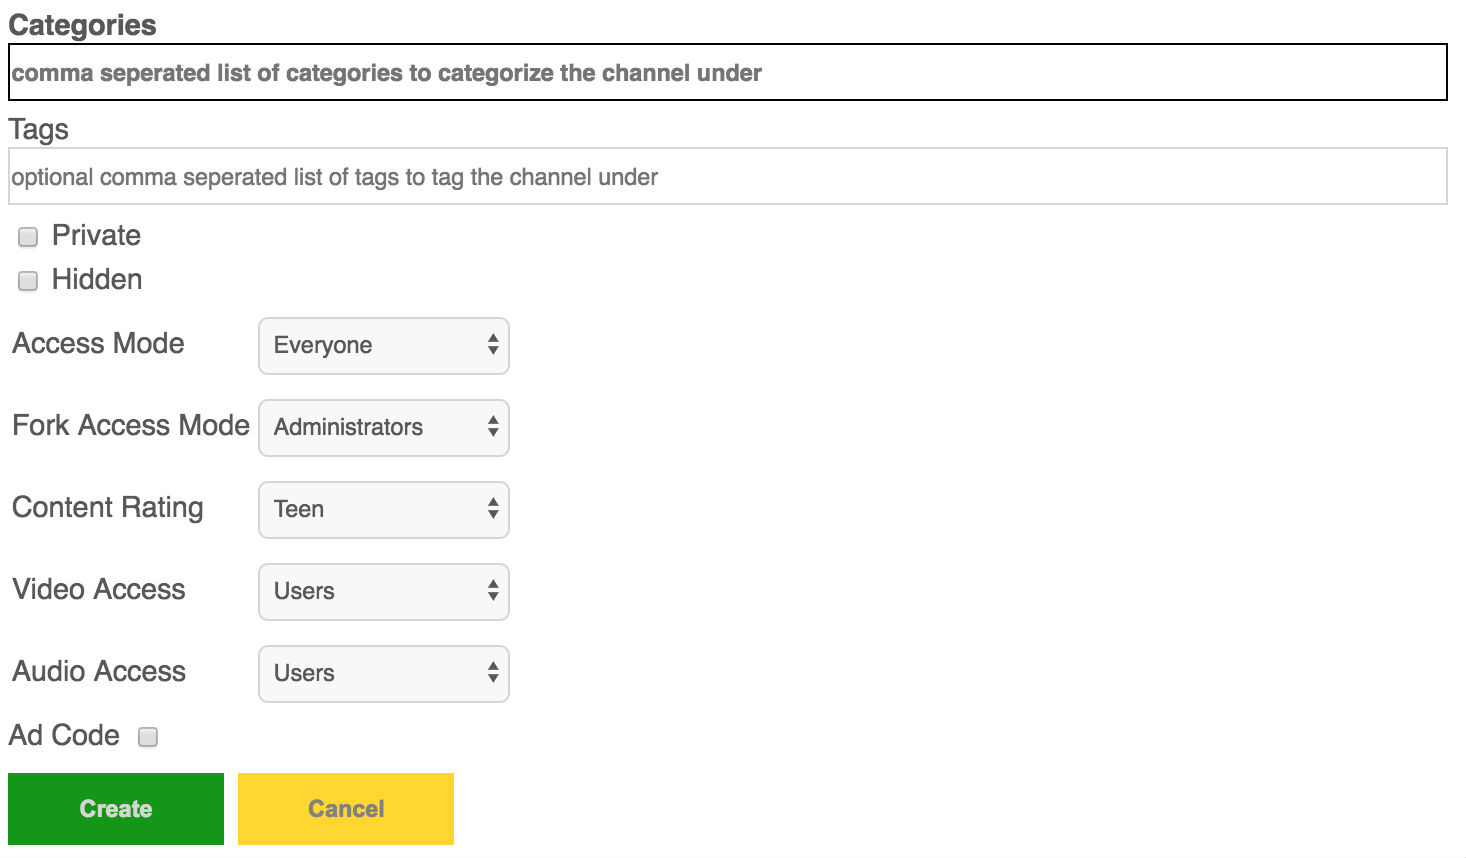1466x858 pixels.
Task: Click the Private label text
Action: point(96,236)
